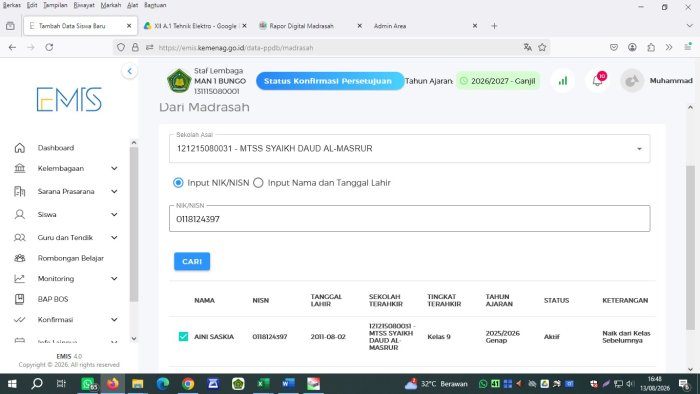700x394 pixels.
Task: Open notifications bell icon
Action: pos(597,81)
